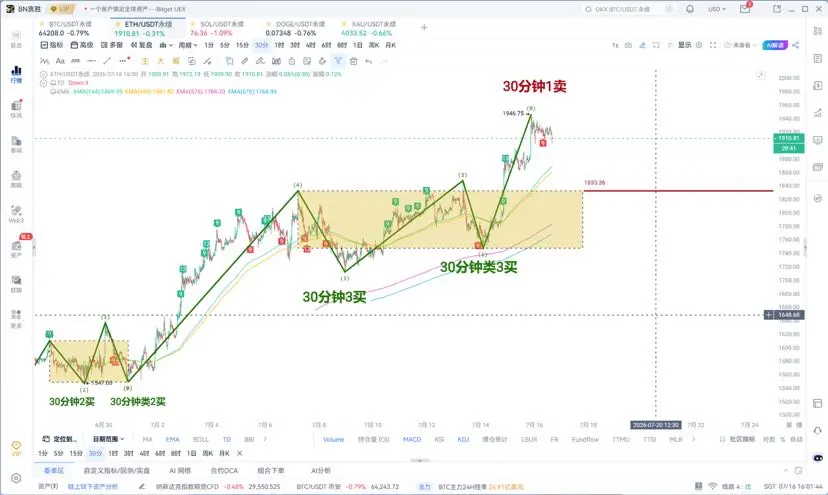Collapse the TD indicator legend row
Viewport: 828px width, 495px height.
(44, 83)
